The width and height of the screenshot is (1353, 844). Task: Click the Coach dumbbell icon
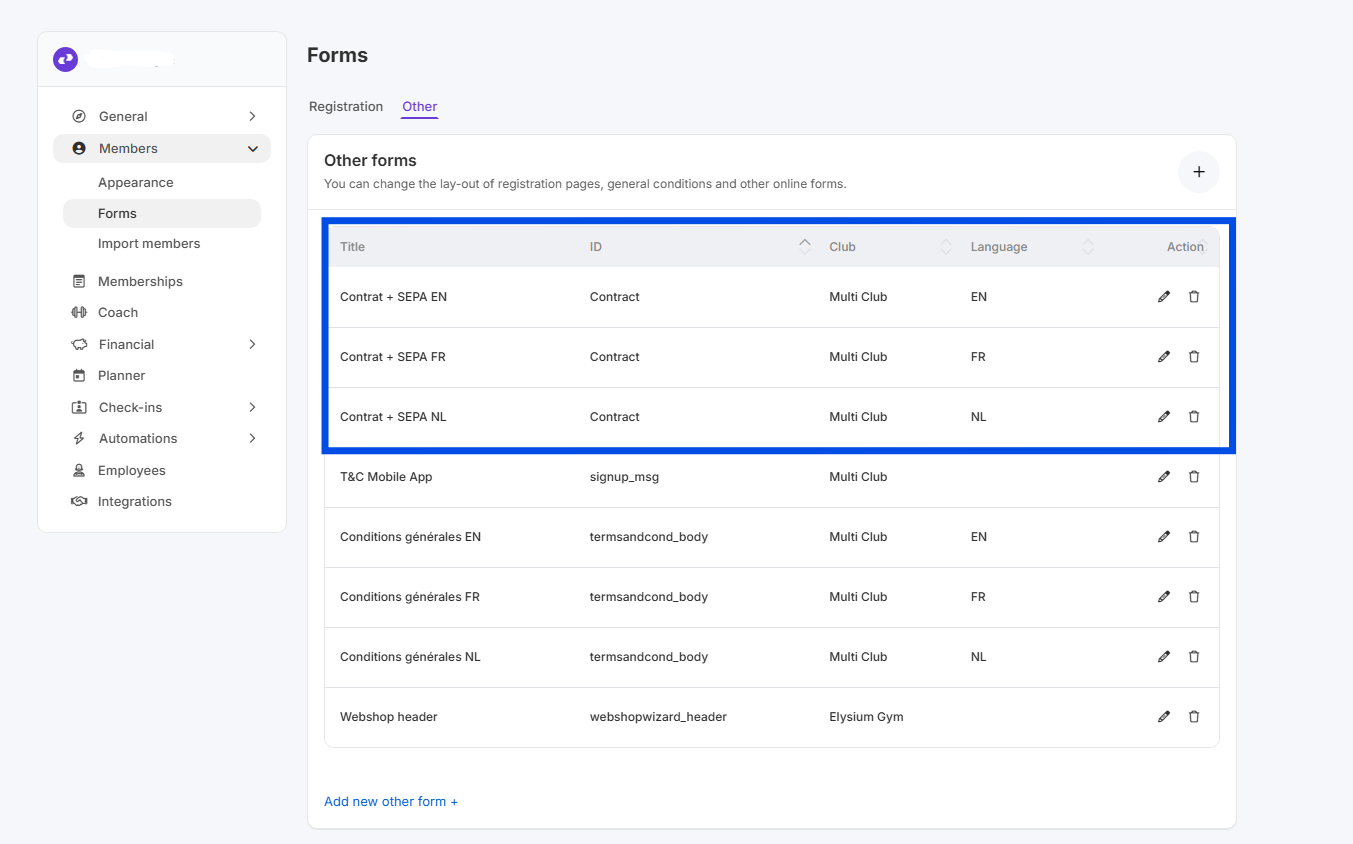[x=79, y=313]
